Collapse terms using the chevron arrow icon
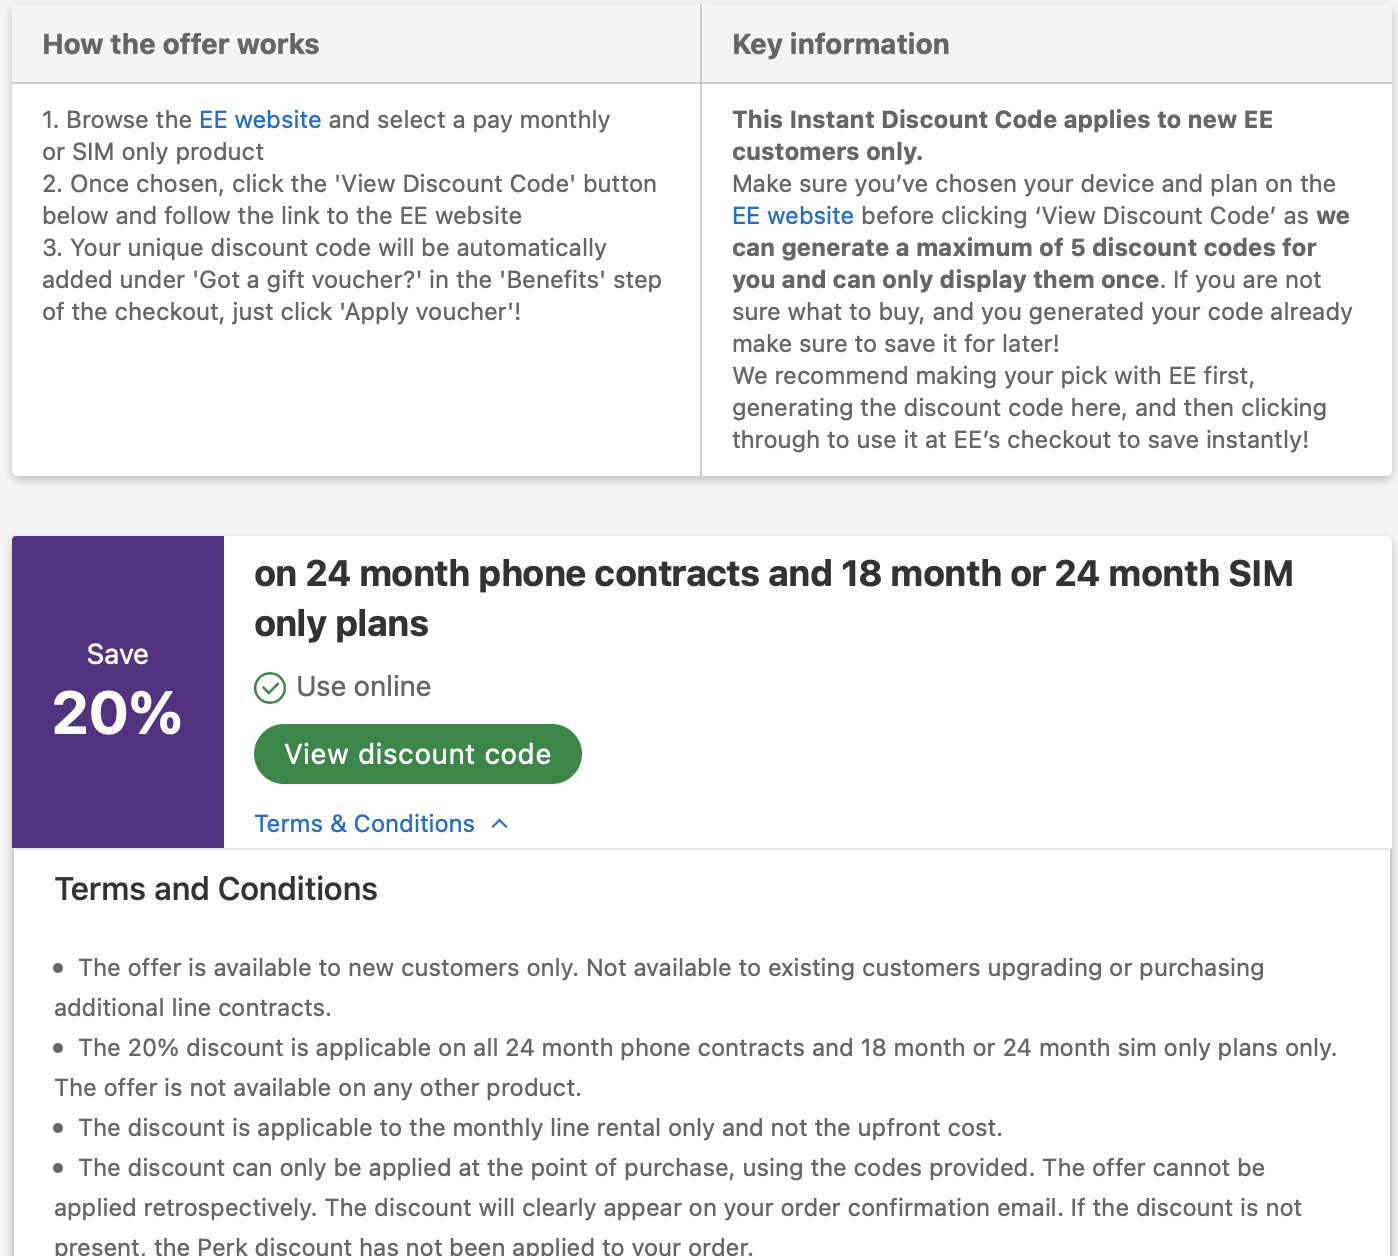This screenshot has width=1398, height=1256. [500, 824]
